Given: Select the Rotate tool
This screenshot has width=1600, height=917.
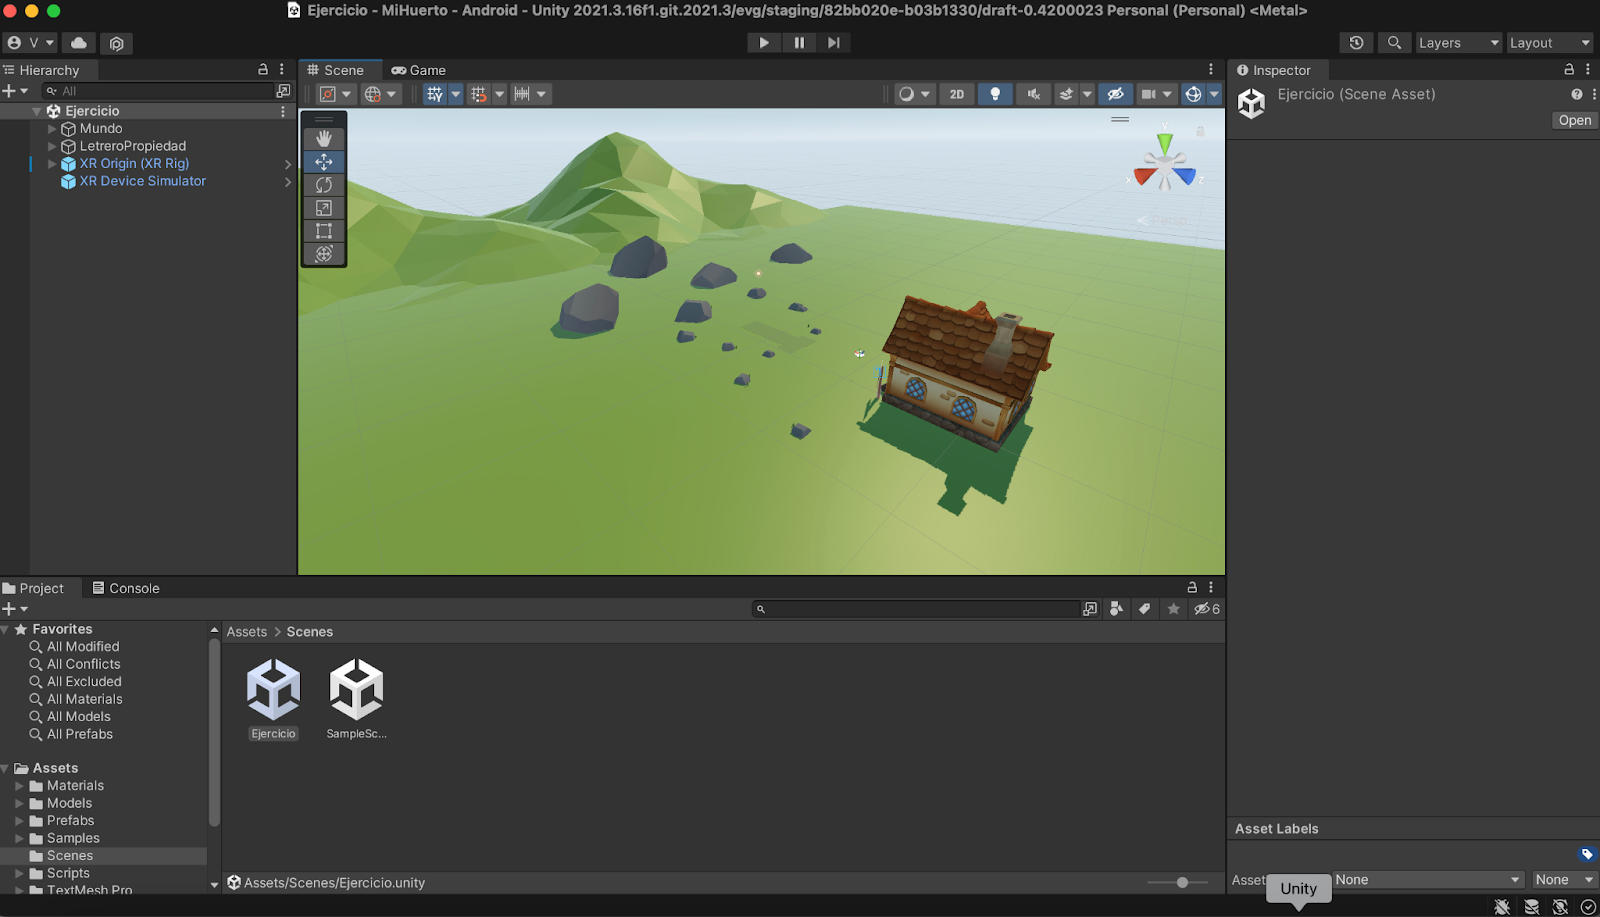Looking at the screenshot, I should pyautogui.click(x=324, y=185).
